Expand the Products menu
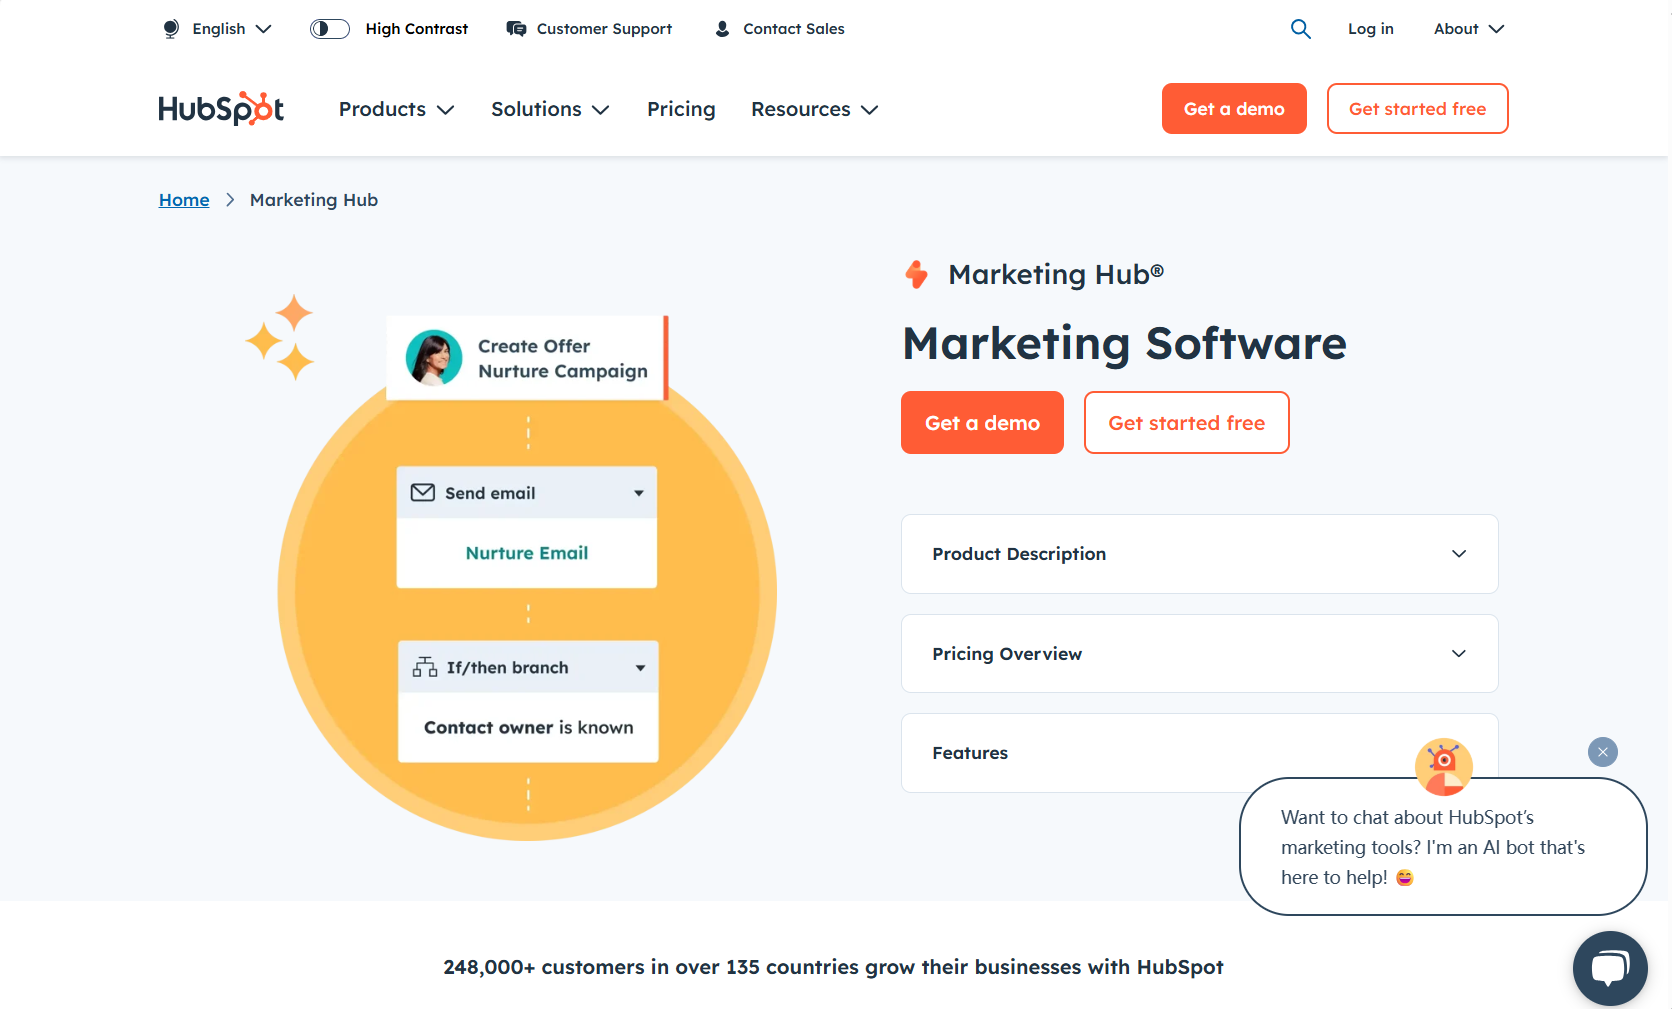This screenshot has height=1009, width=1672. click(396, 109)
